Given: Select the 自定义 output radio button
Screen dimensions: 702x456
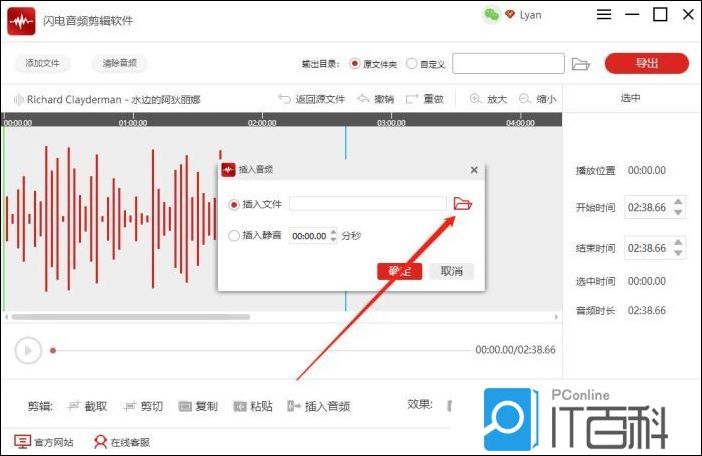Looking at the screenshot, I should (411, 64).
